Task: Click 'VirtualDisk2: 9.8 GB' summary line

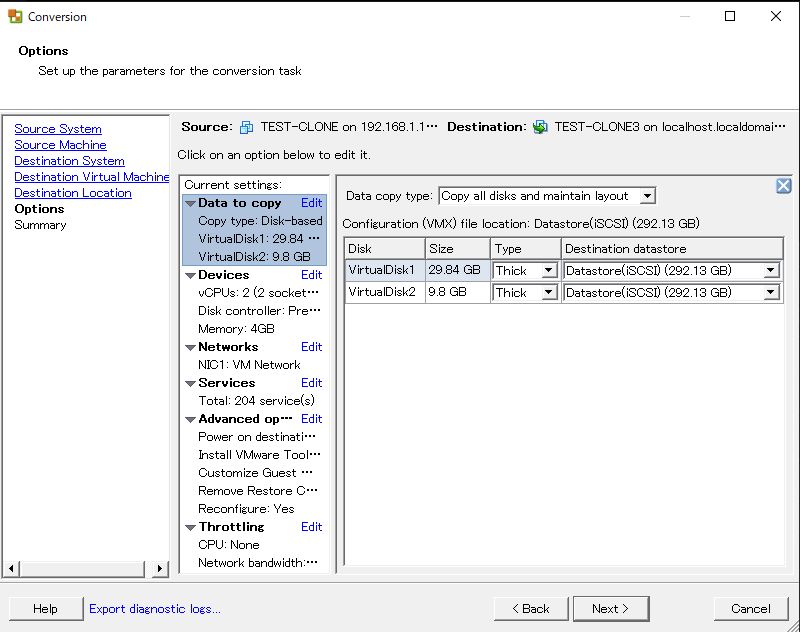Action: coord(254,257)
